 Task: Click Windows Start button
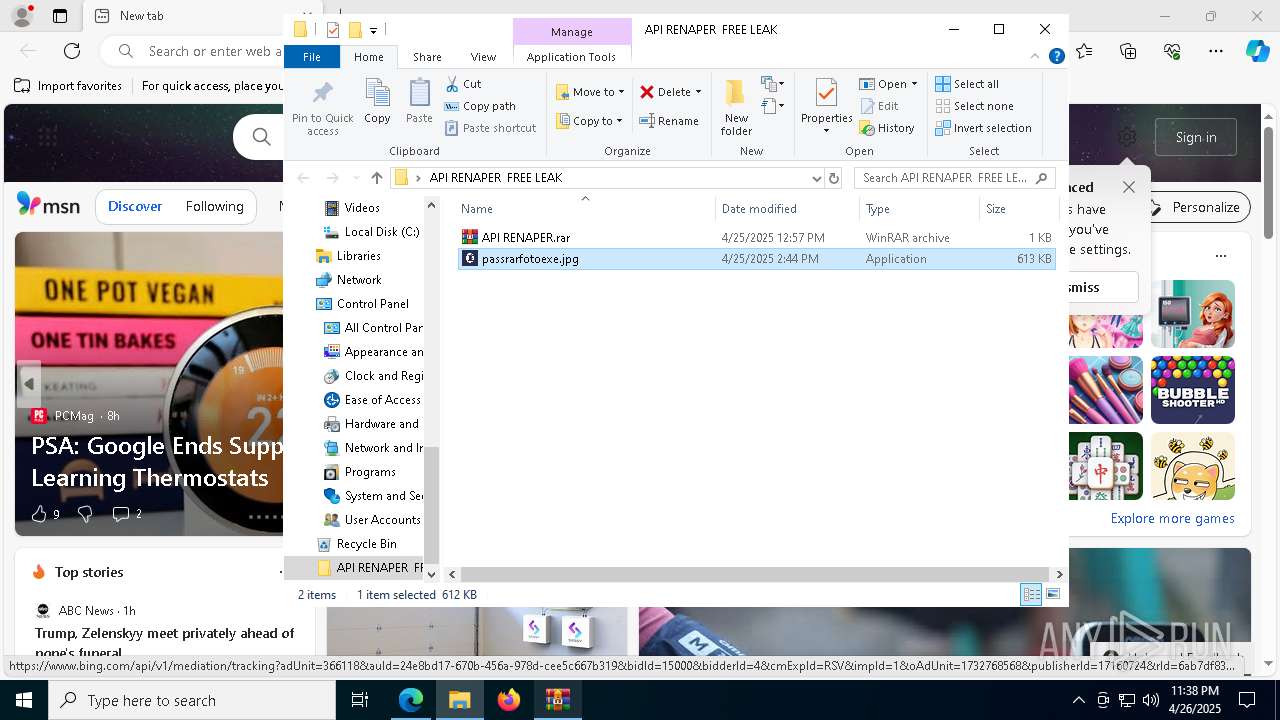tap(24, 700)
